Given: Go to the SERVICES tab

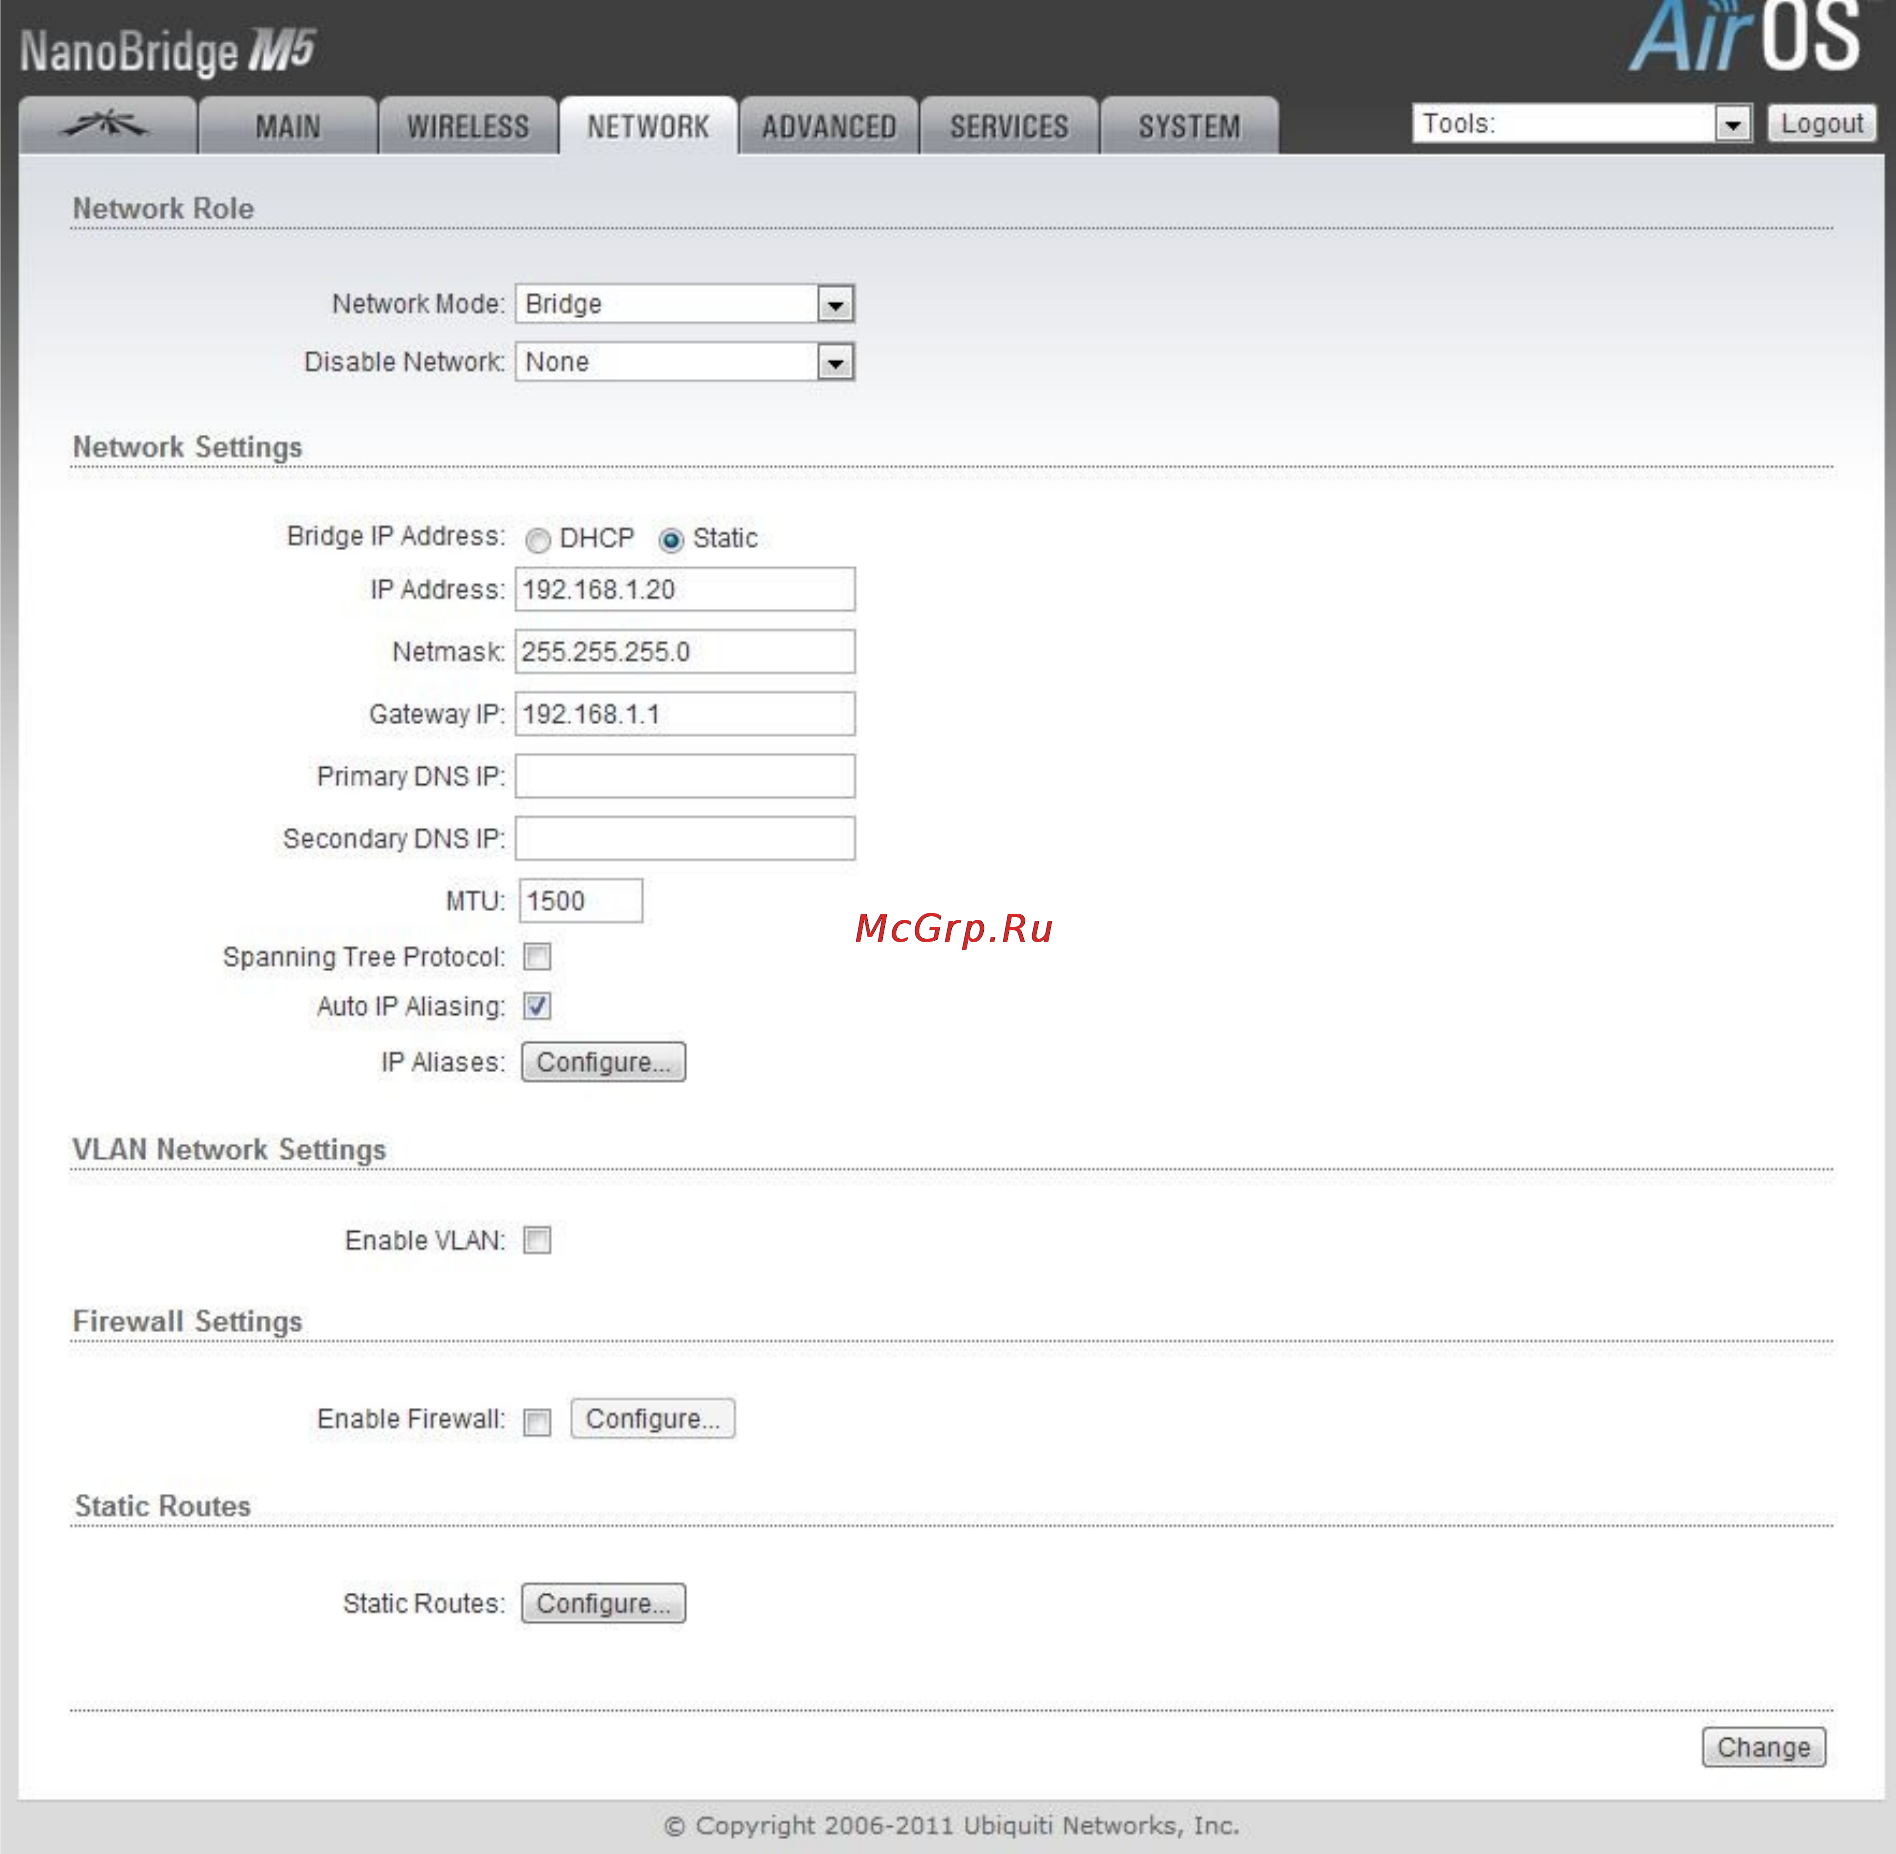Looking at the screenshot, I should 1009,126.
